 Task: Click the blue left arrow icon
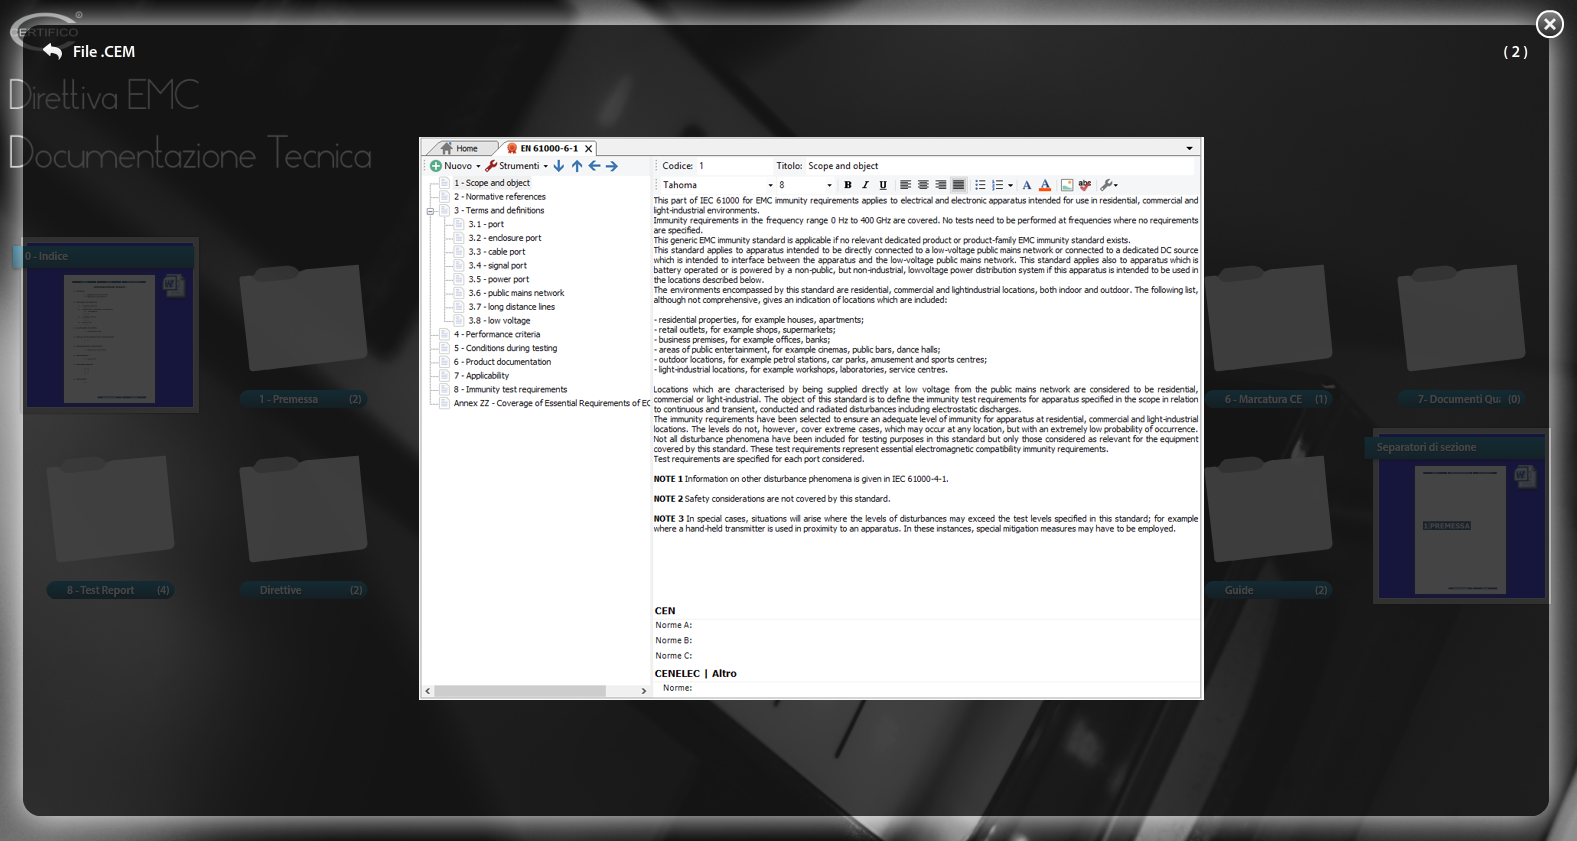[x=594, y=166]
